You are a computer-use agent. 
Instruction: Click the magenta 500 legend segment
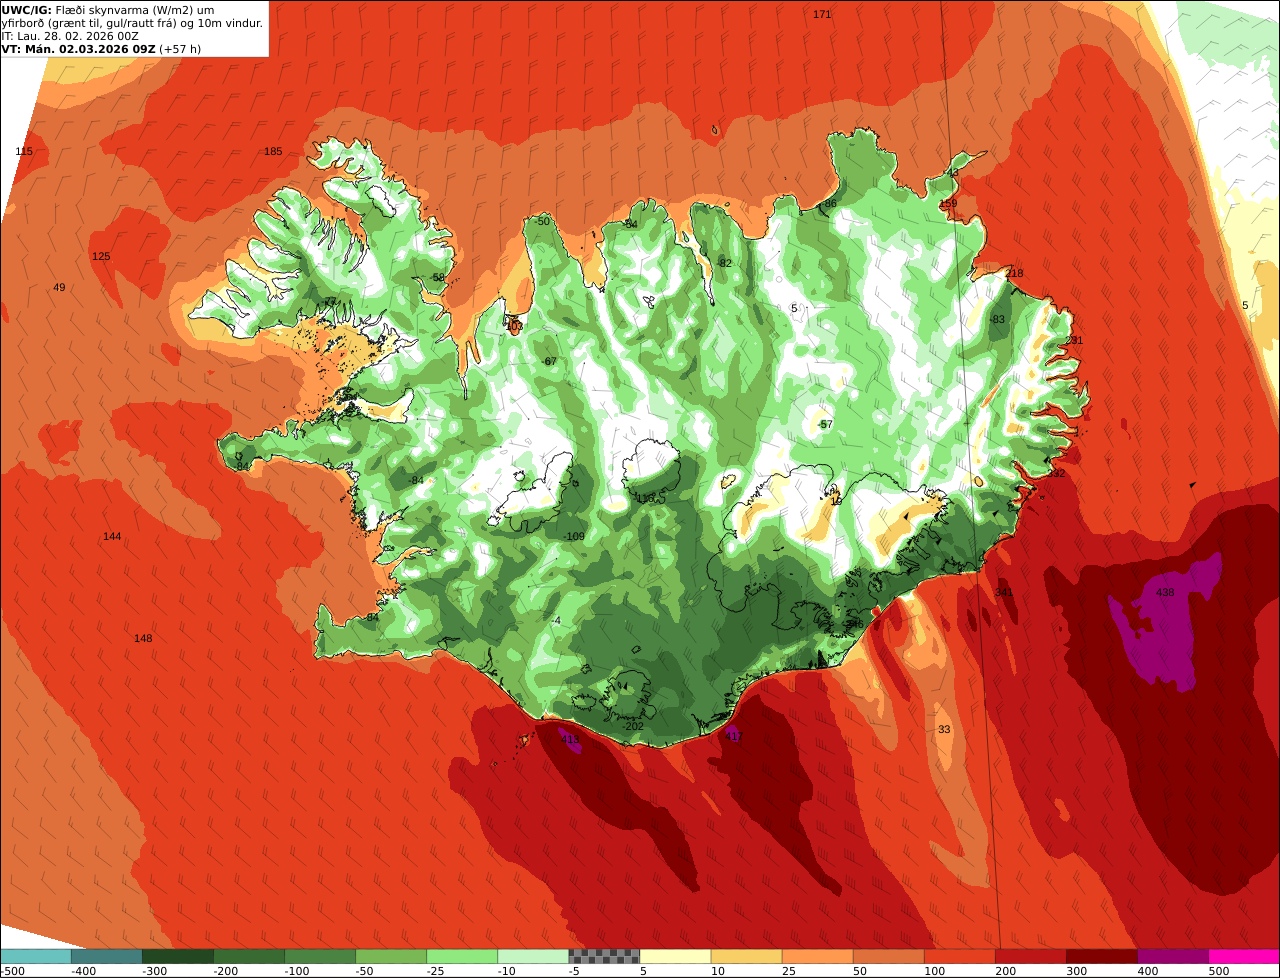(1244, 956)
